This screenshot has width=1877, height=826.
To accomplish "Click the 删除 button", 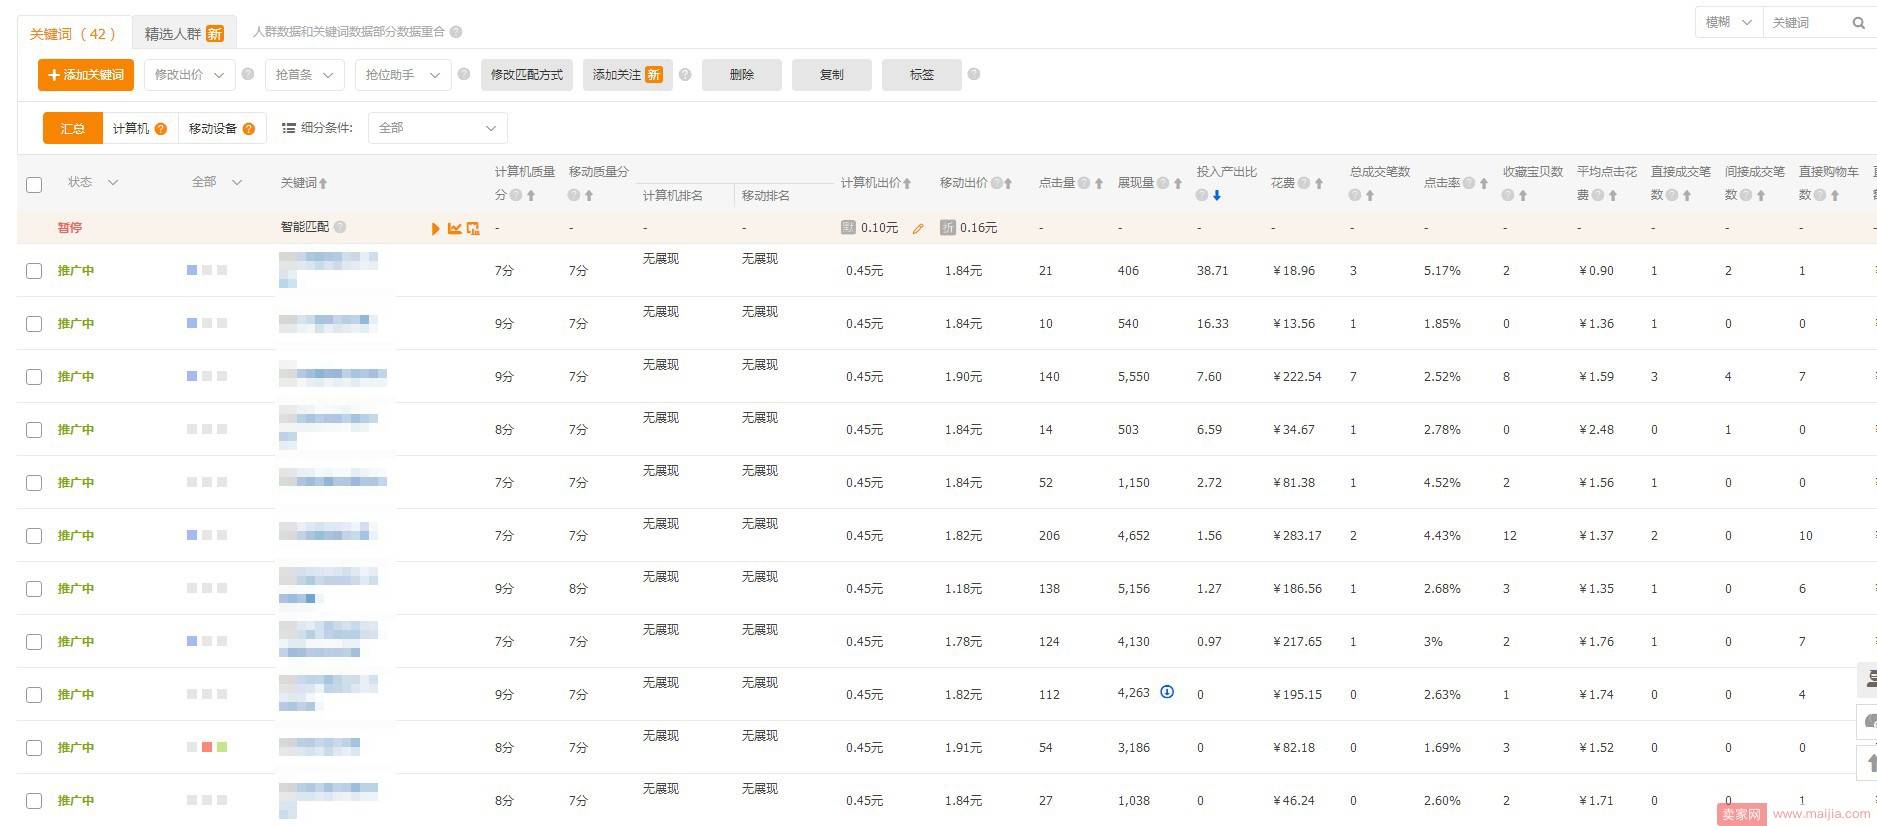I will [x=742, y=75].
